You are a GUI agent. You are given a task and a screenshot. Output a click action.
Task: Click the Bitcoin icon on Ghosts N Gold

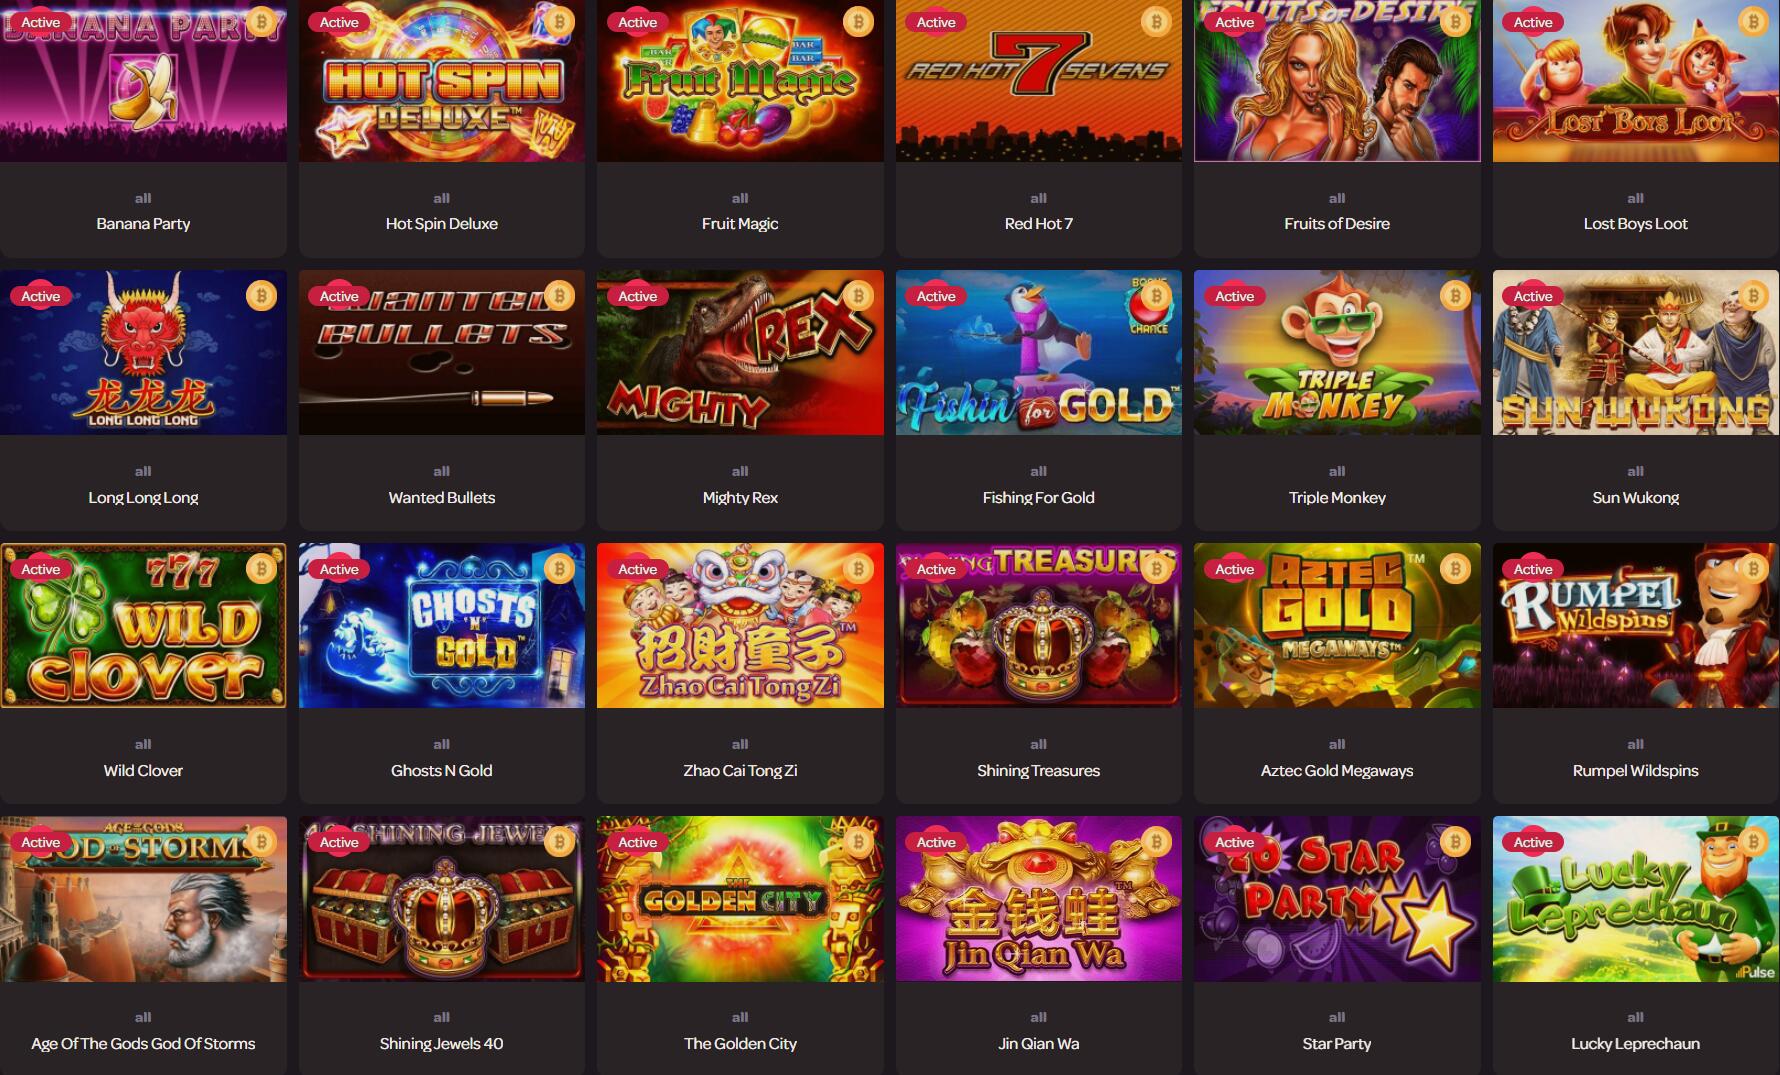(559, 569)
